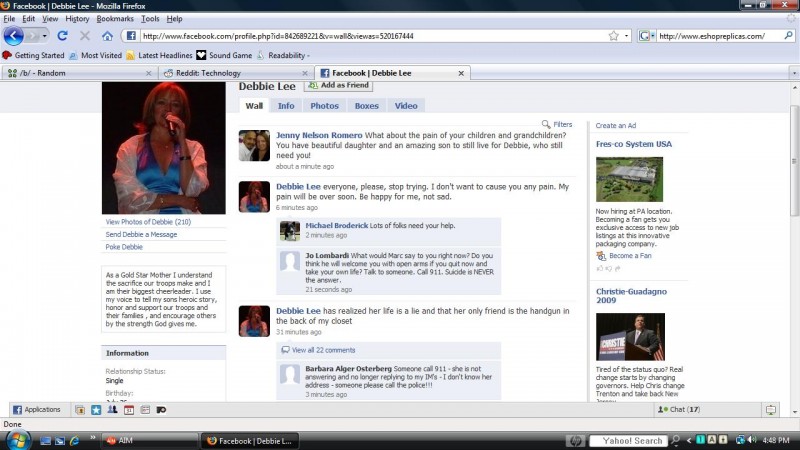The image size is (800, 450).
Task: Open the address bar history dropdown arrow
Action: 627,36
